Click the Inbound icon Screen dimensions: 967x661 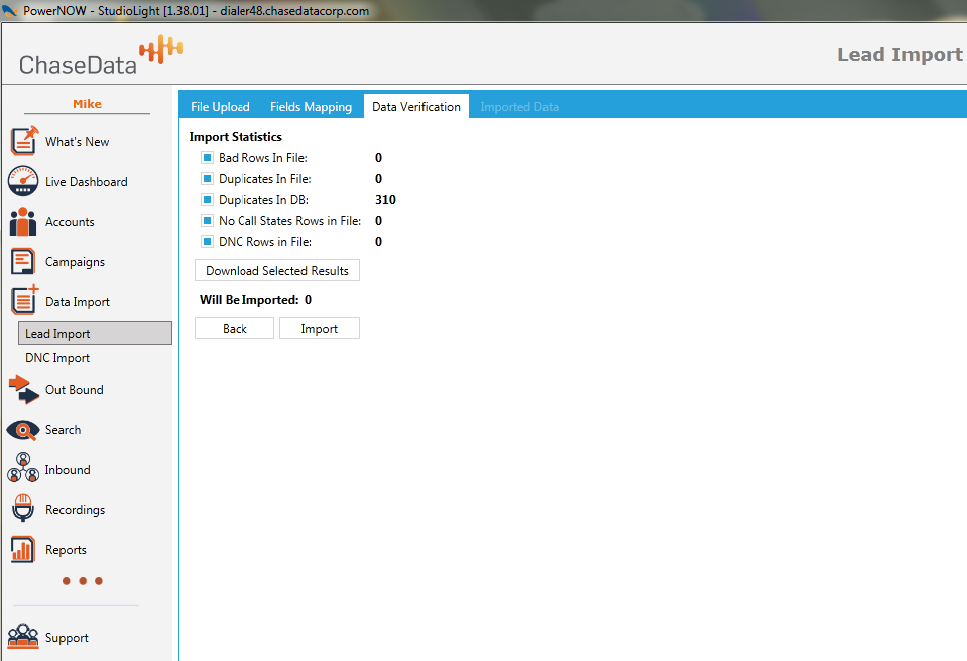pyautogui.click(x=23, y=469)
